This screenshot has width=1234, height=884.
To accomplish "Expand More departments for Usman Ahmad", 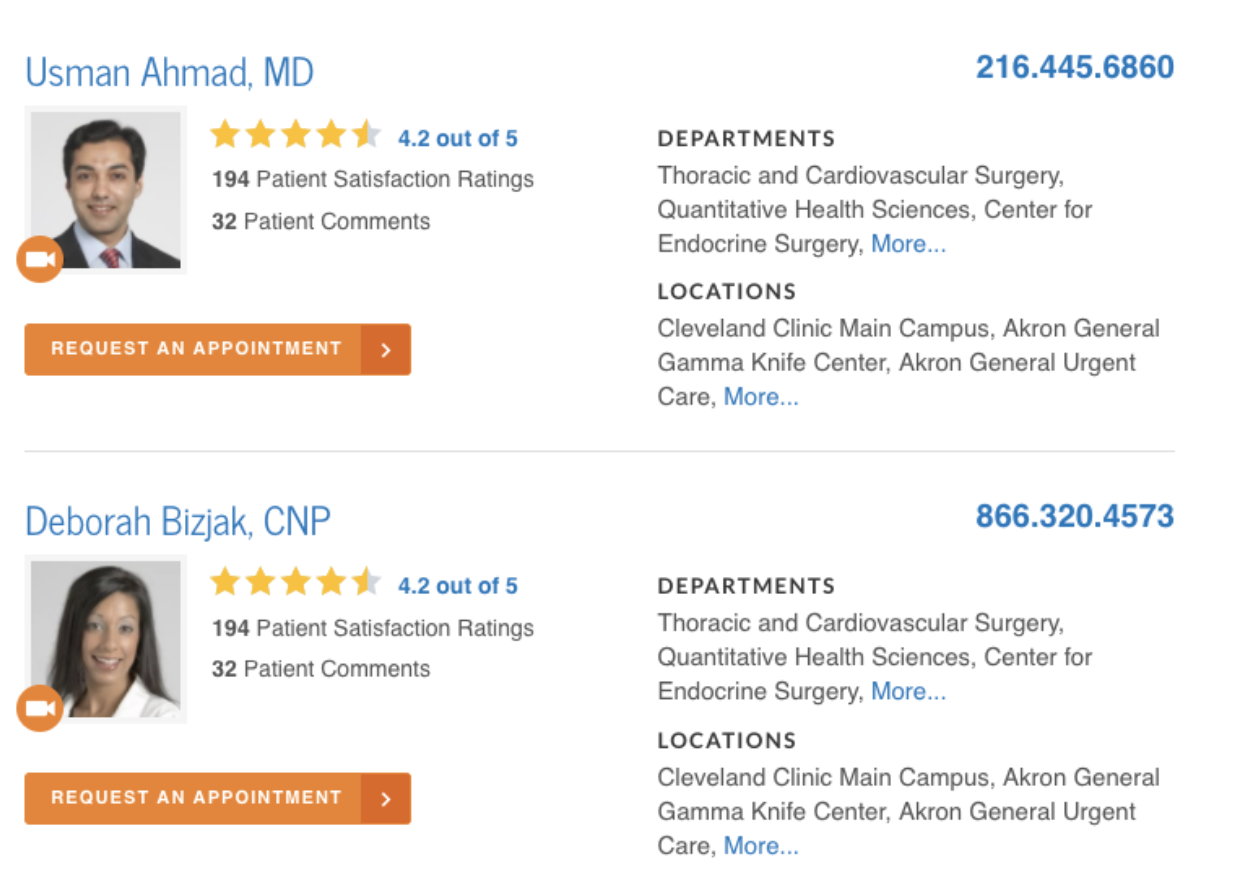I will [908, 244].
